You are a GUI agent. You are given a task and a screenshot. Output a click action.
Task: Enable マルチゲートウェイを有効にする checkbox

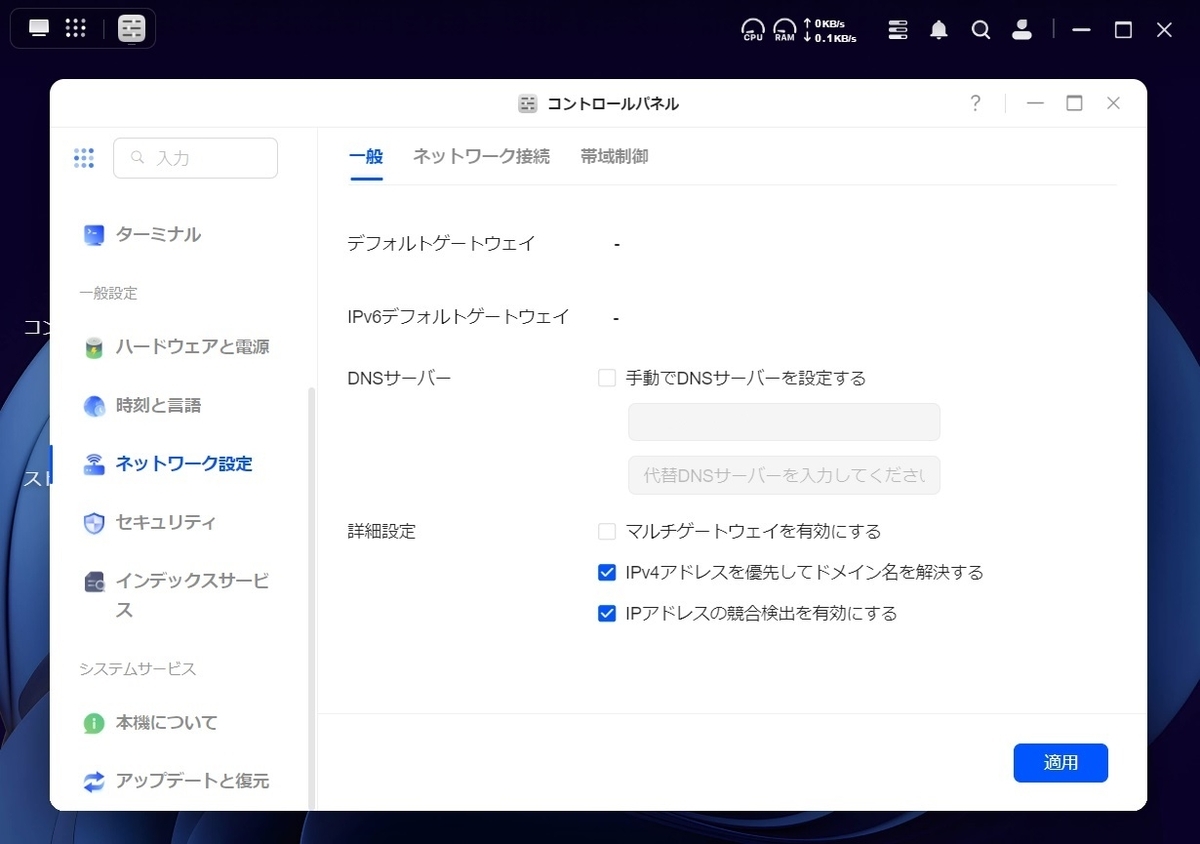[x=606, y=531]
